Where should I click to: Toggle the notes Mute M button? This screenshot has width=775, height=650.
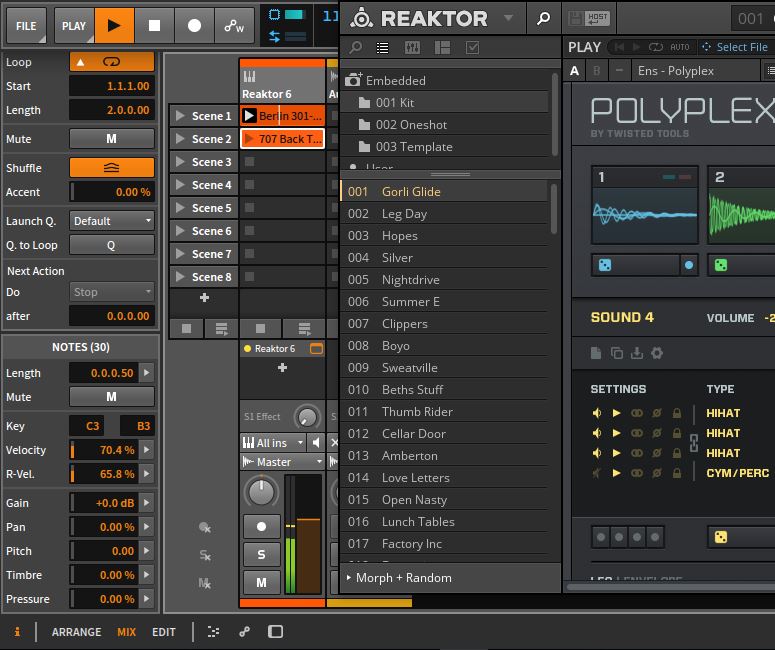(x=112, y=397)
